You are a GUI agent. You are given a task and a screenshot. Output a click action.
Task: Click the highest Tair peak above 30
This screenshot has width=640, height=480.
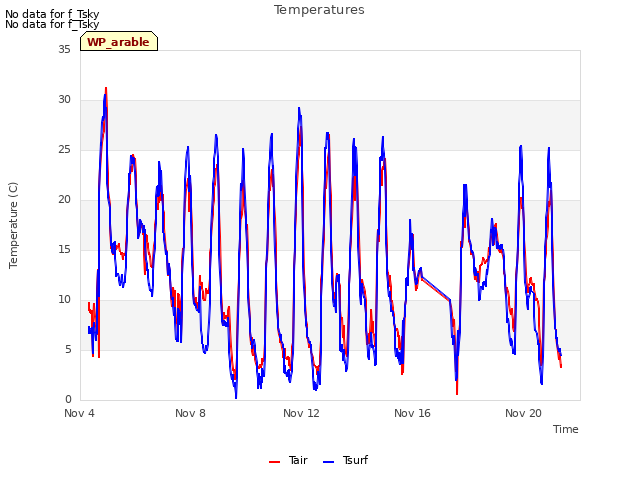point(106,88)
